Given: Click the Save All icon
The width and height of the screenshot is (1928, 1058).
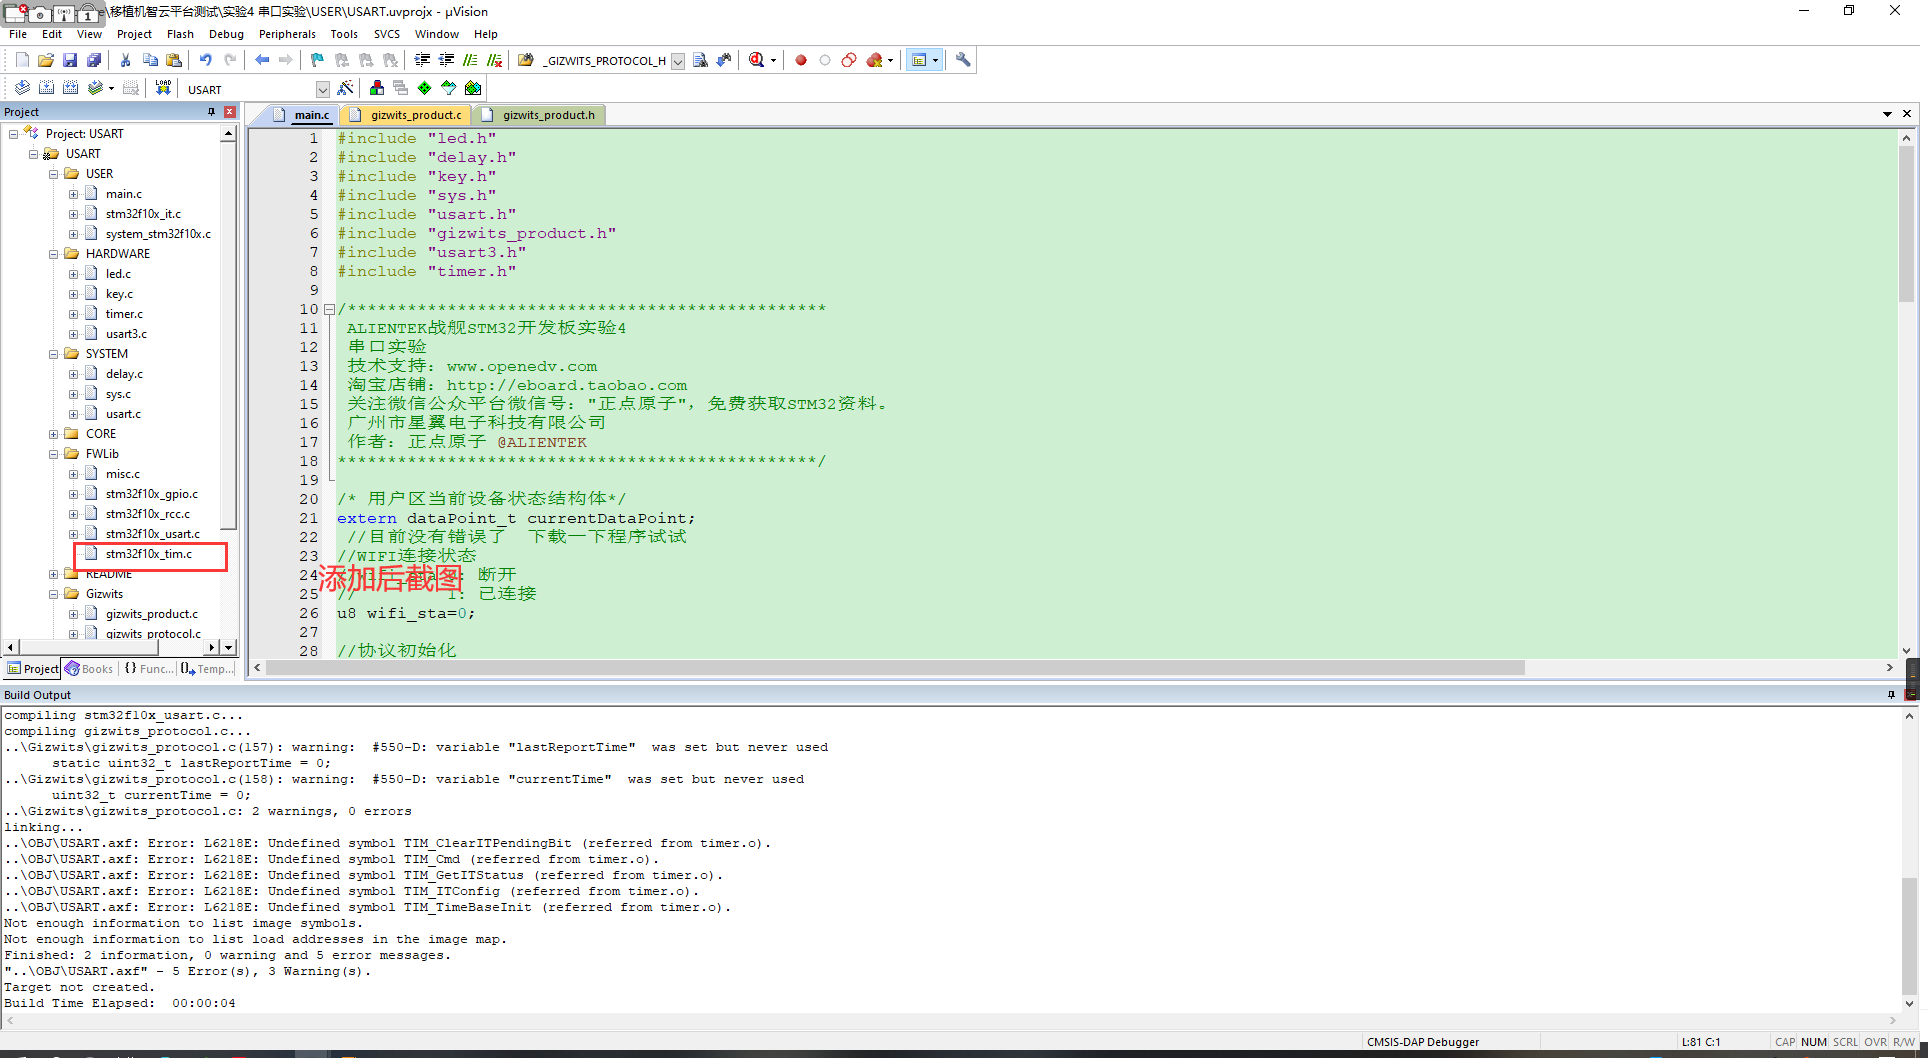Looking at the screenshot, I should coord(94,60).
